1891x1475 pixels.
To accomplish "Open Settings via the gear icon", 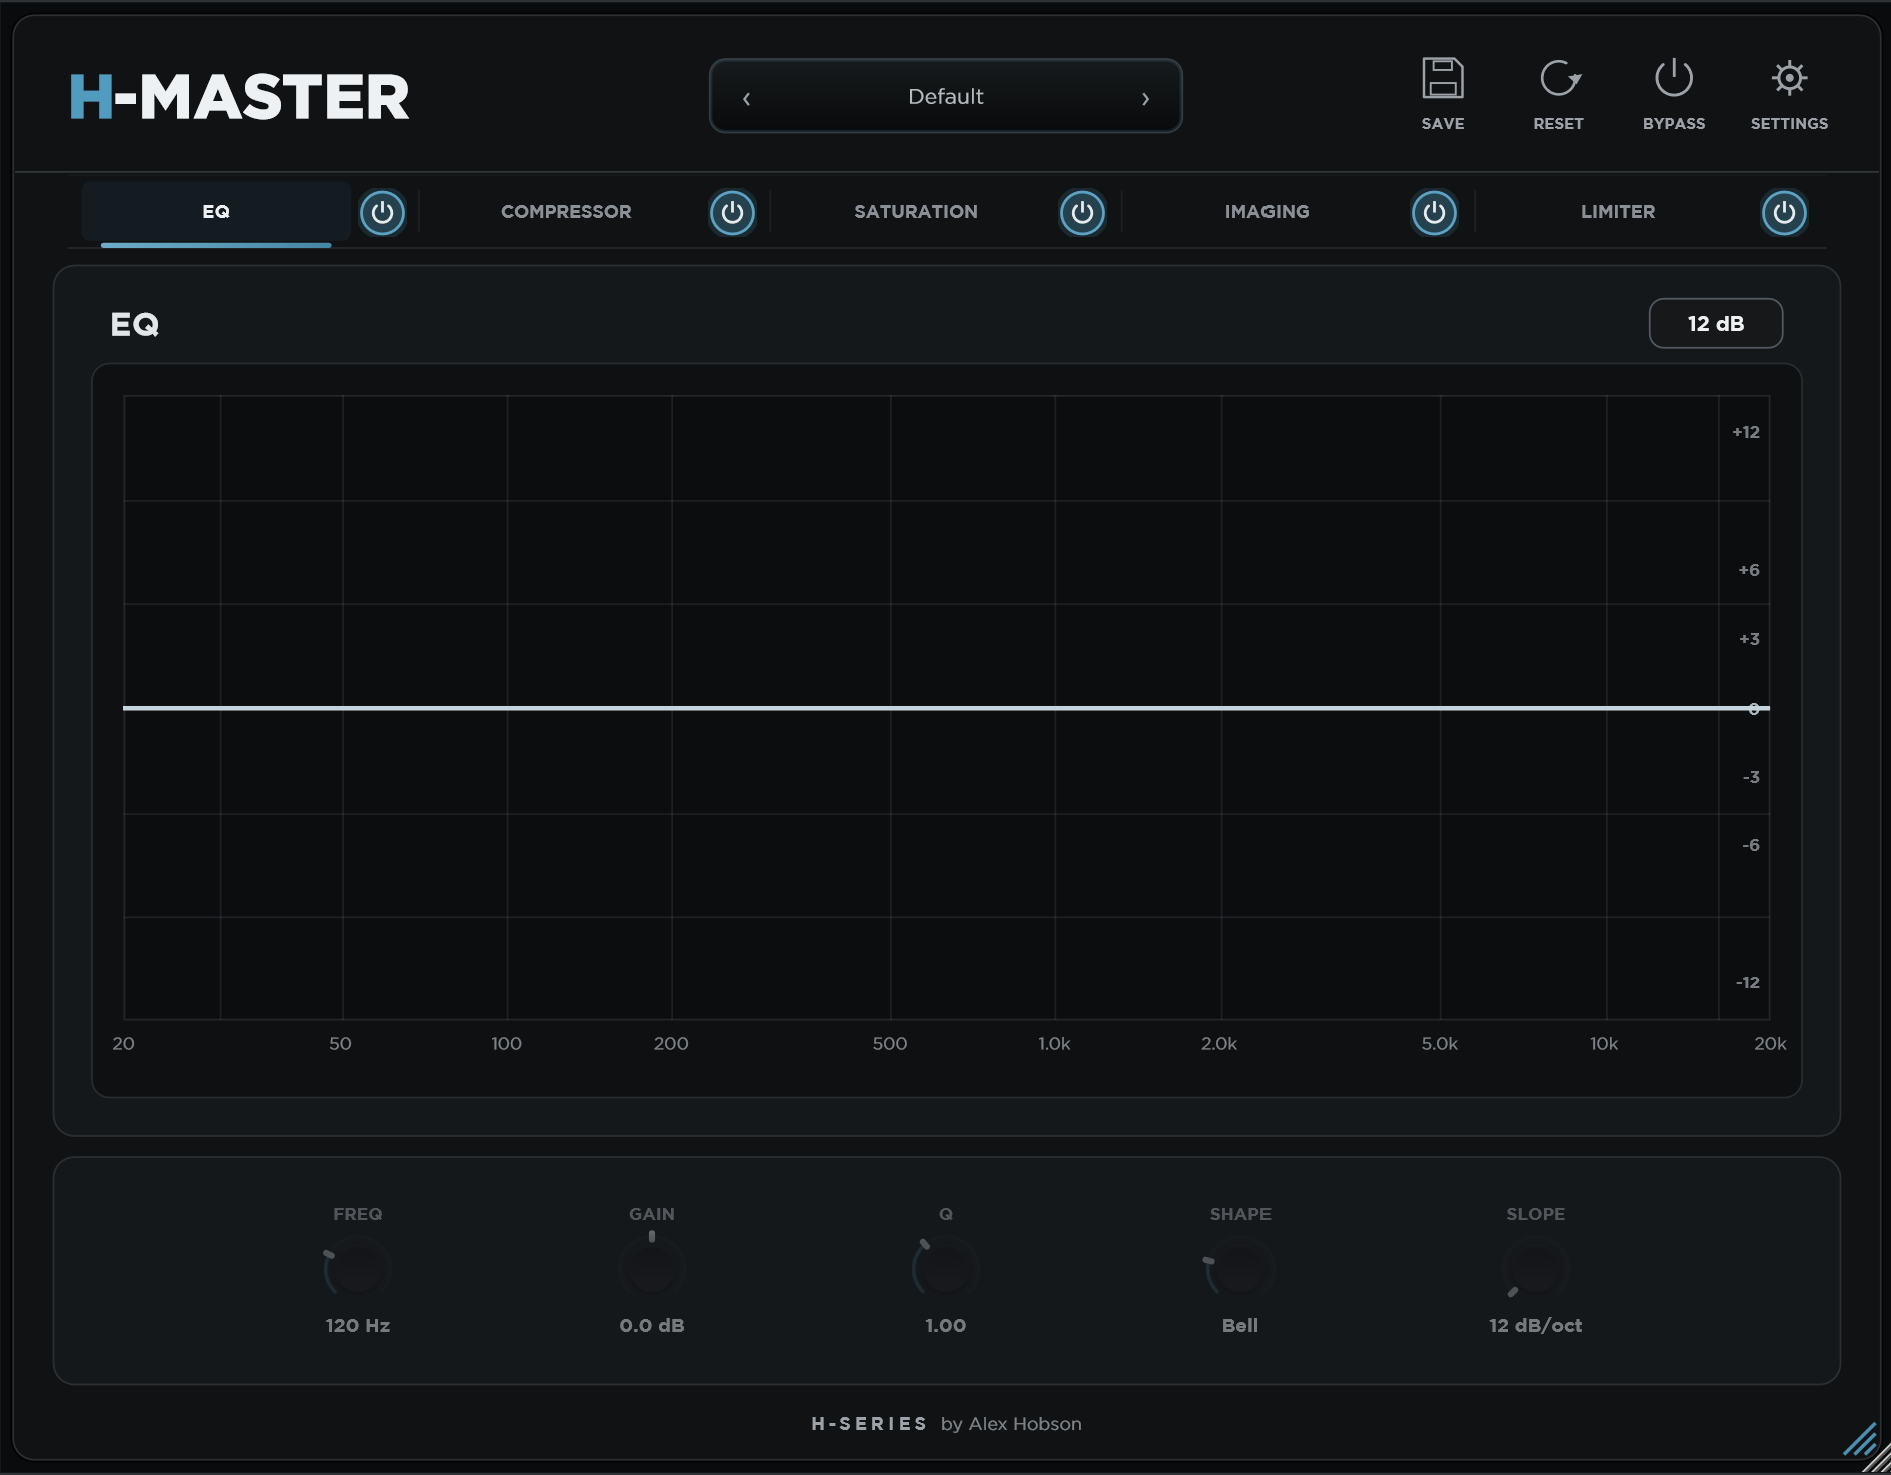I will point(1789,79).
